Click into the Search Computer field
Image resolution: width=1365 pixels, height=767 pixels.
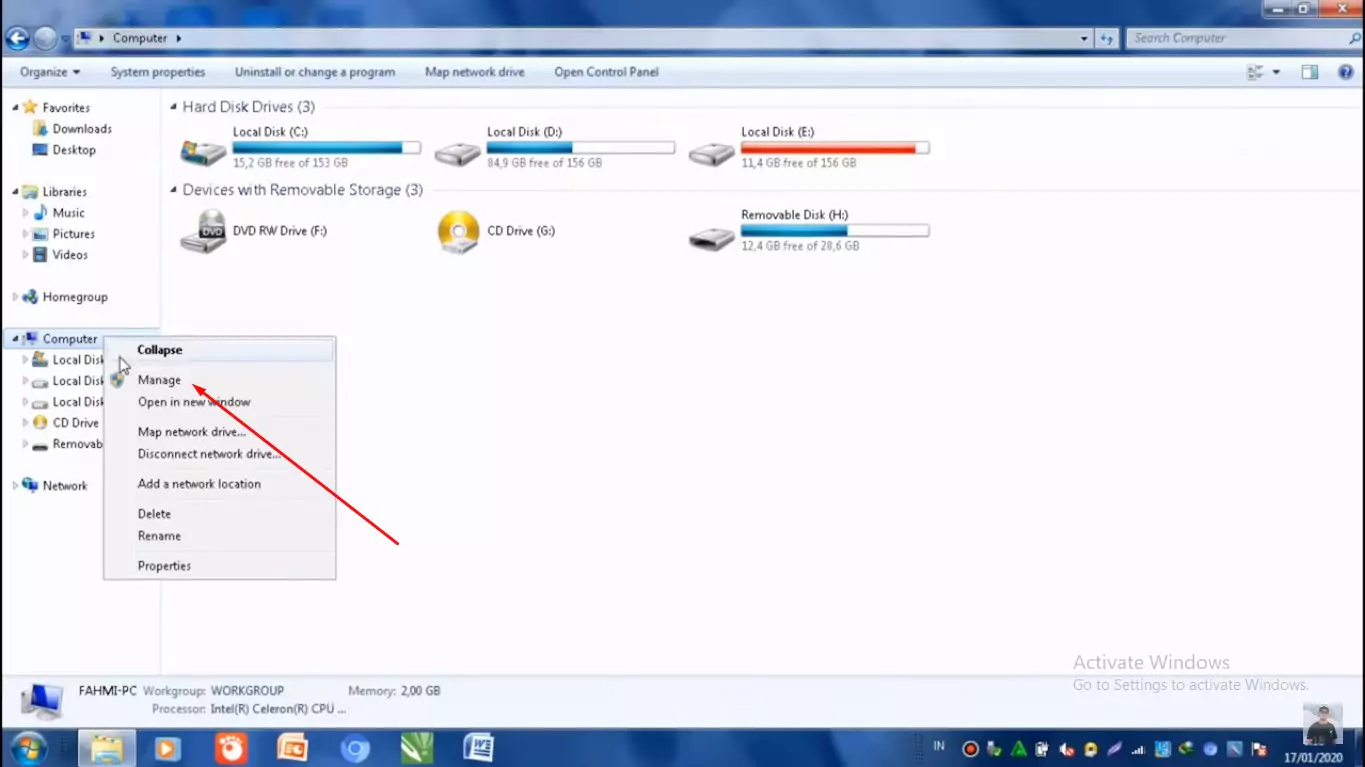1235,38
